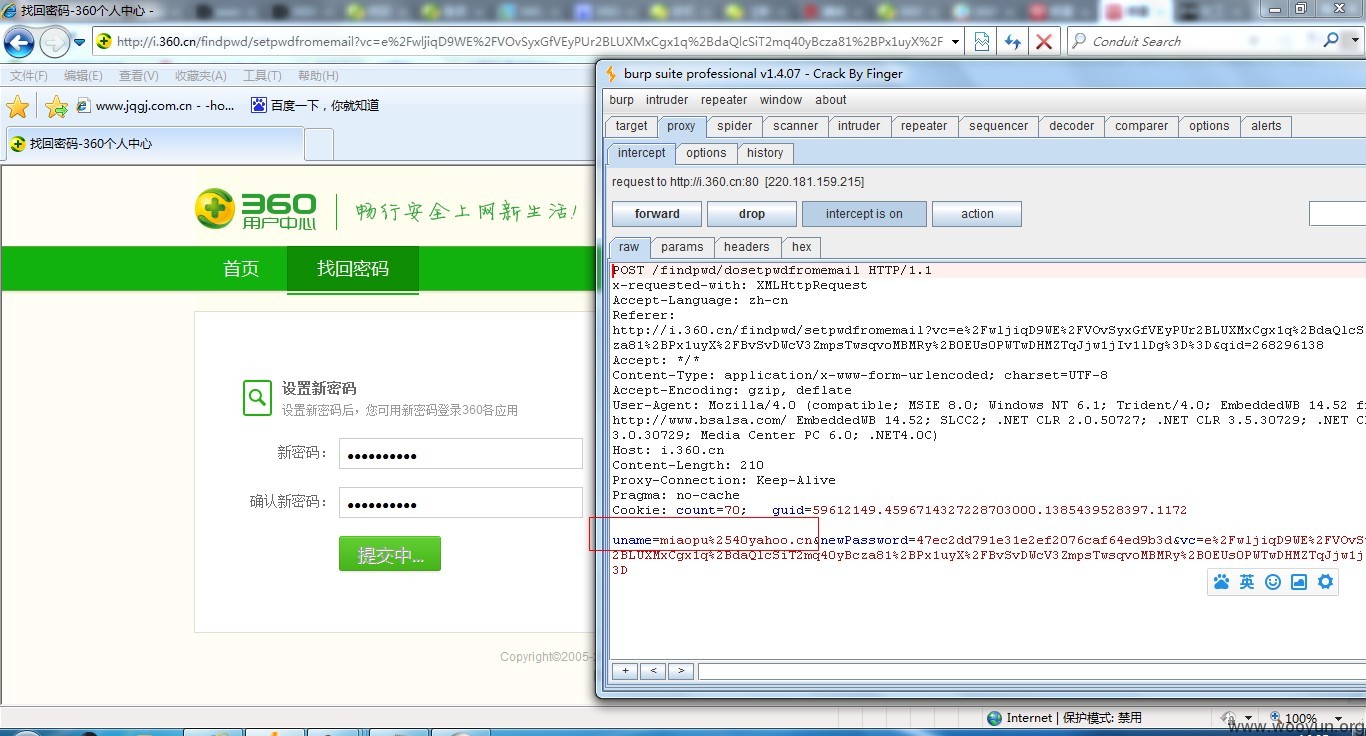This screenshot has height=736, width=1366.
Task: Switch to the comparer tab
Action: coord(1142,126)
